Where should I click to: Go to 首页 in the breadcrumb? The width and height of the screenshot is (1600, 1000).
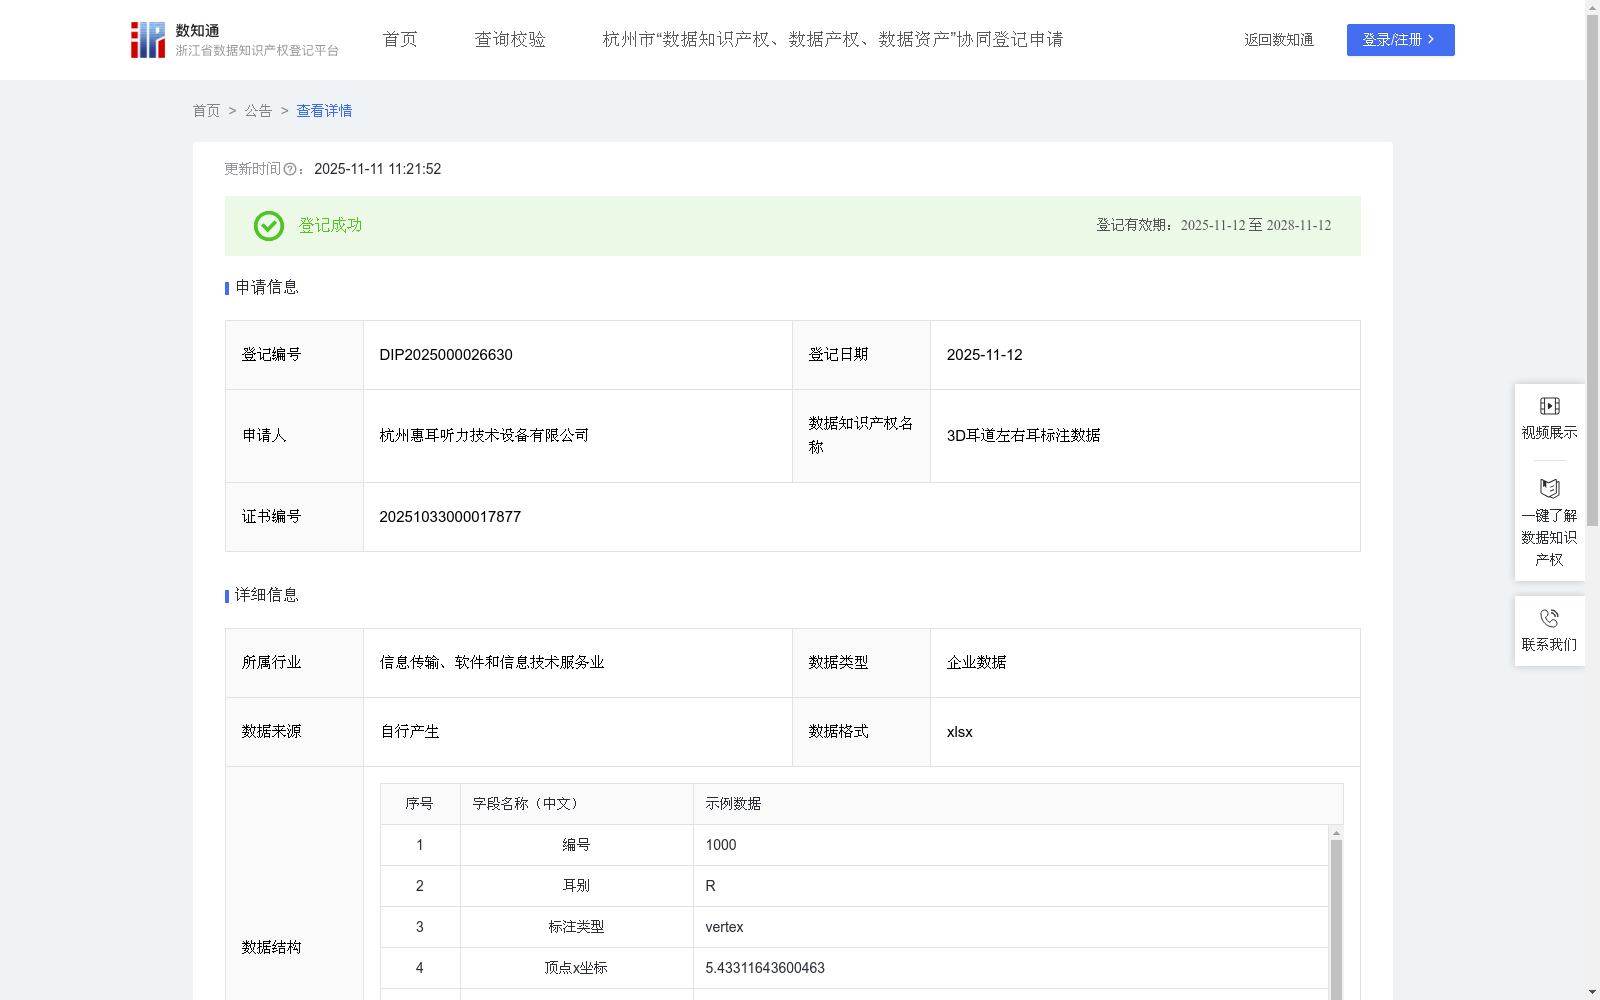[x=206, y=111]
